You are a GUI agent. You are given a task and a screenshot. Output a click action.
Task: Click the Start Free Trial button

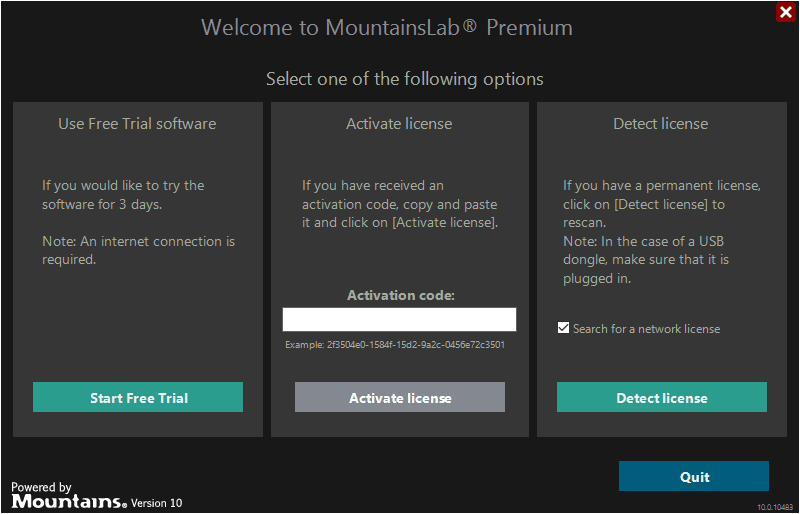(x=138, y=397)
